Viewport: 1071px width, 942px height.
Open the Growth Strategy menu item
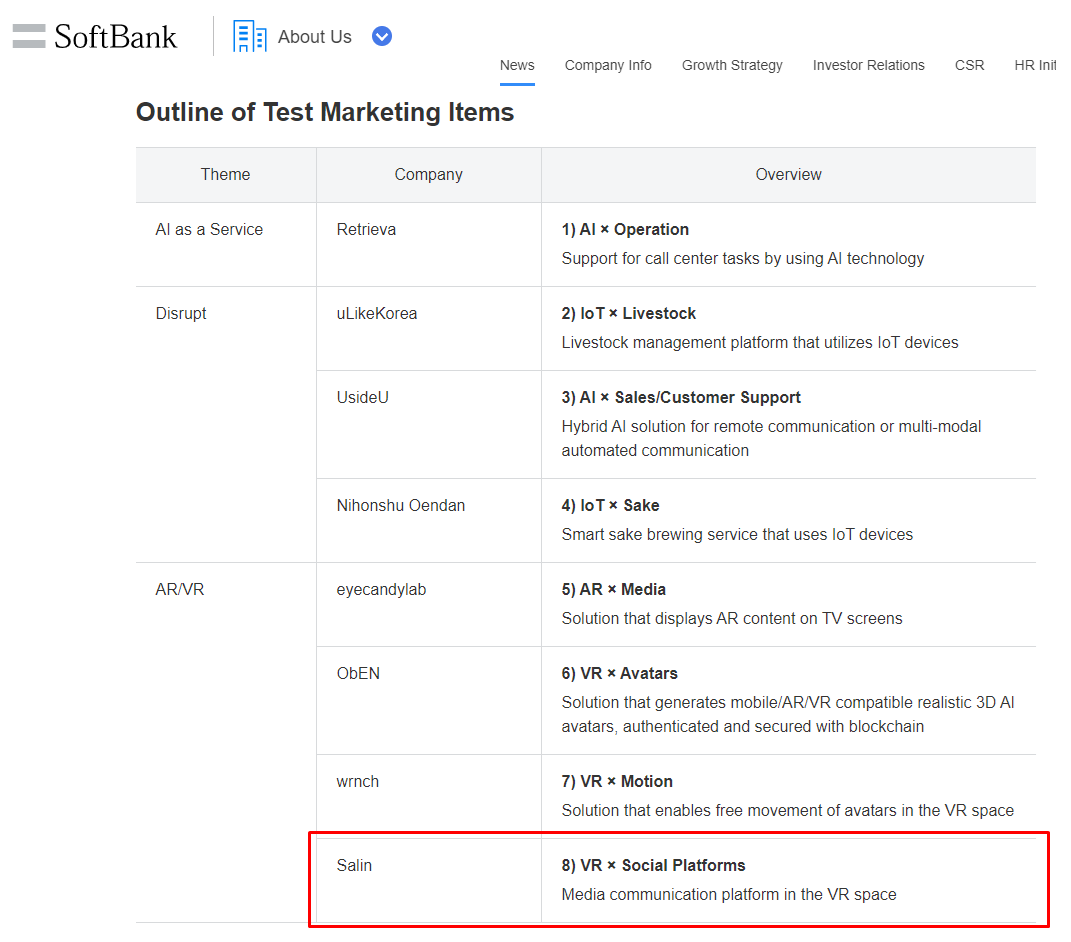coord(732,66)
